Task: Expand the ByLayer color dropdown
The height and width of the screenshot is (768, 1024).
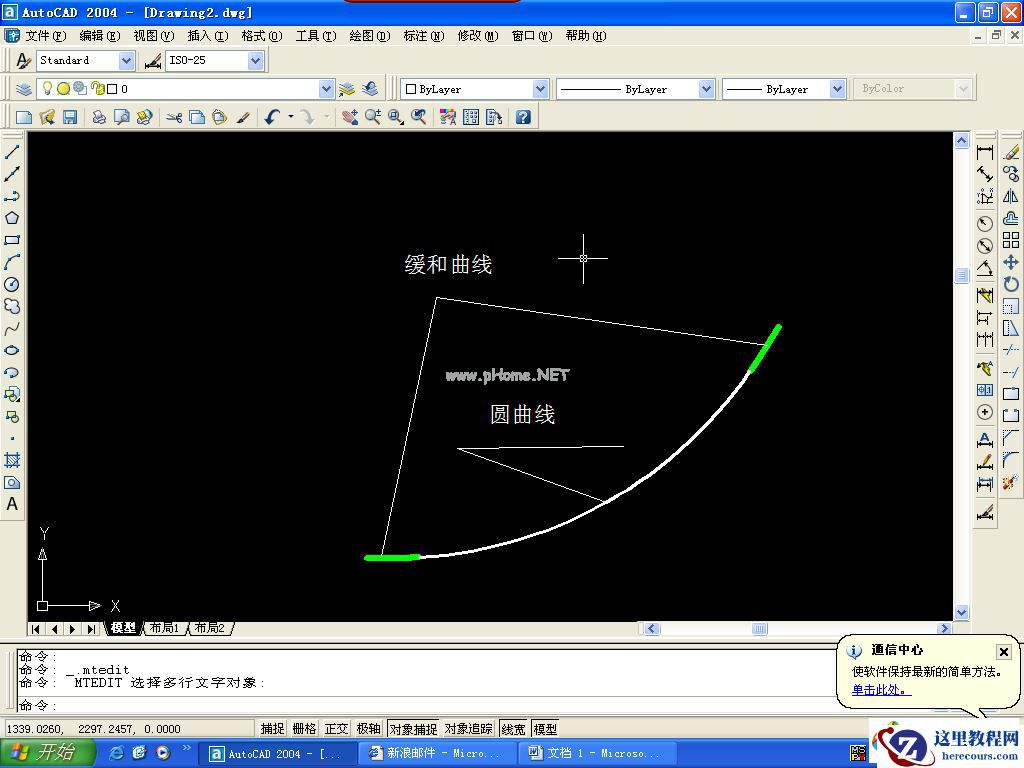Action: pyautogui.click(x=540, y=89)
